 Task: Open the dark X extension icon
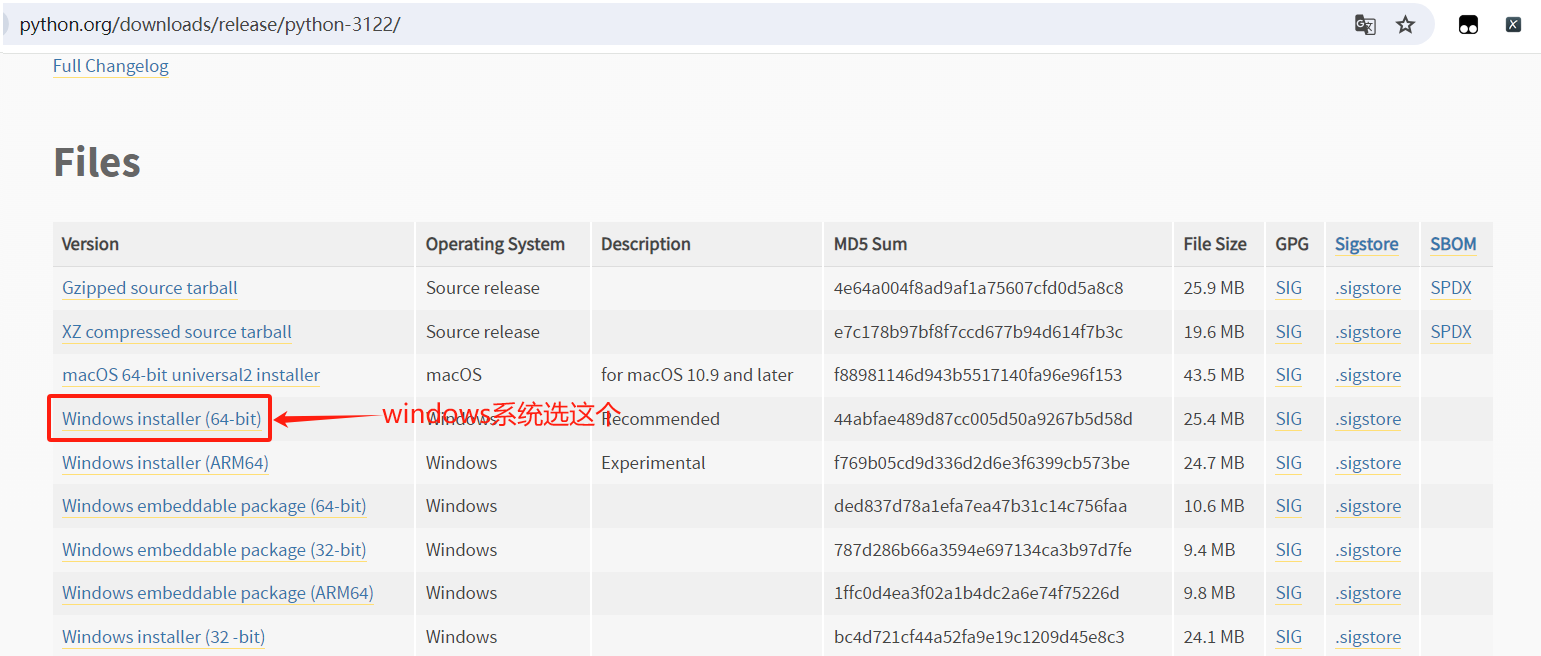coord(1514,25)
